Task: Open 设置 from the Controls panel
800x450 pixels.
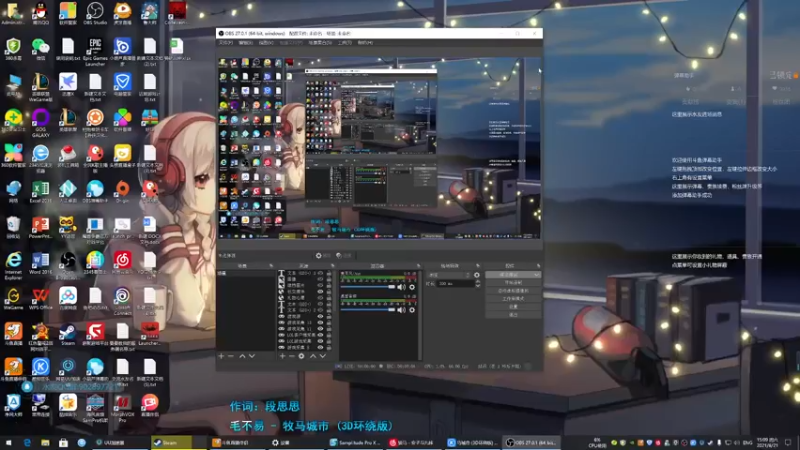Action: tap(513, 307)
